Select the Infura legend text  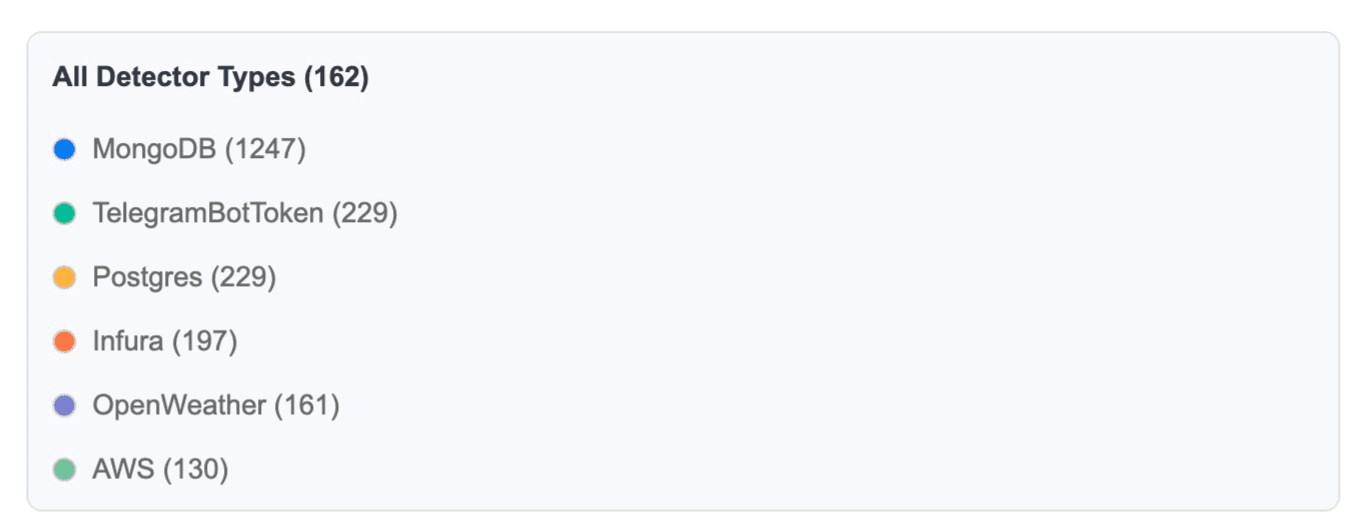[127, 342]
